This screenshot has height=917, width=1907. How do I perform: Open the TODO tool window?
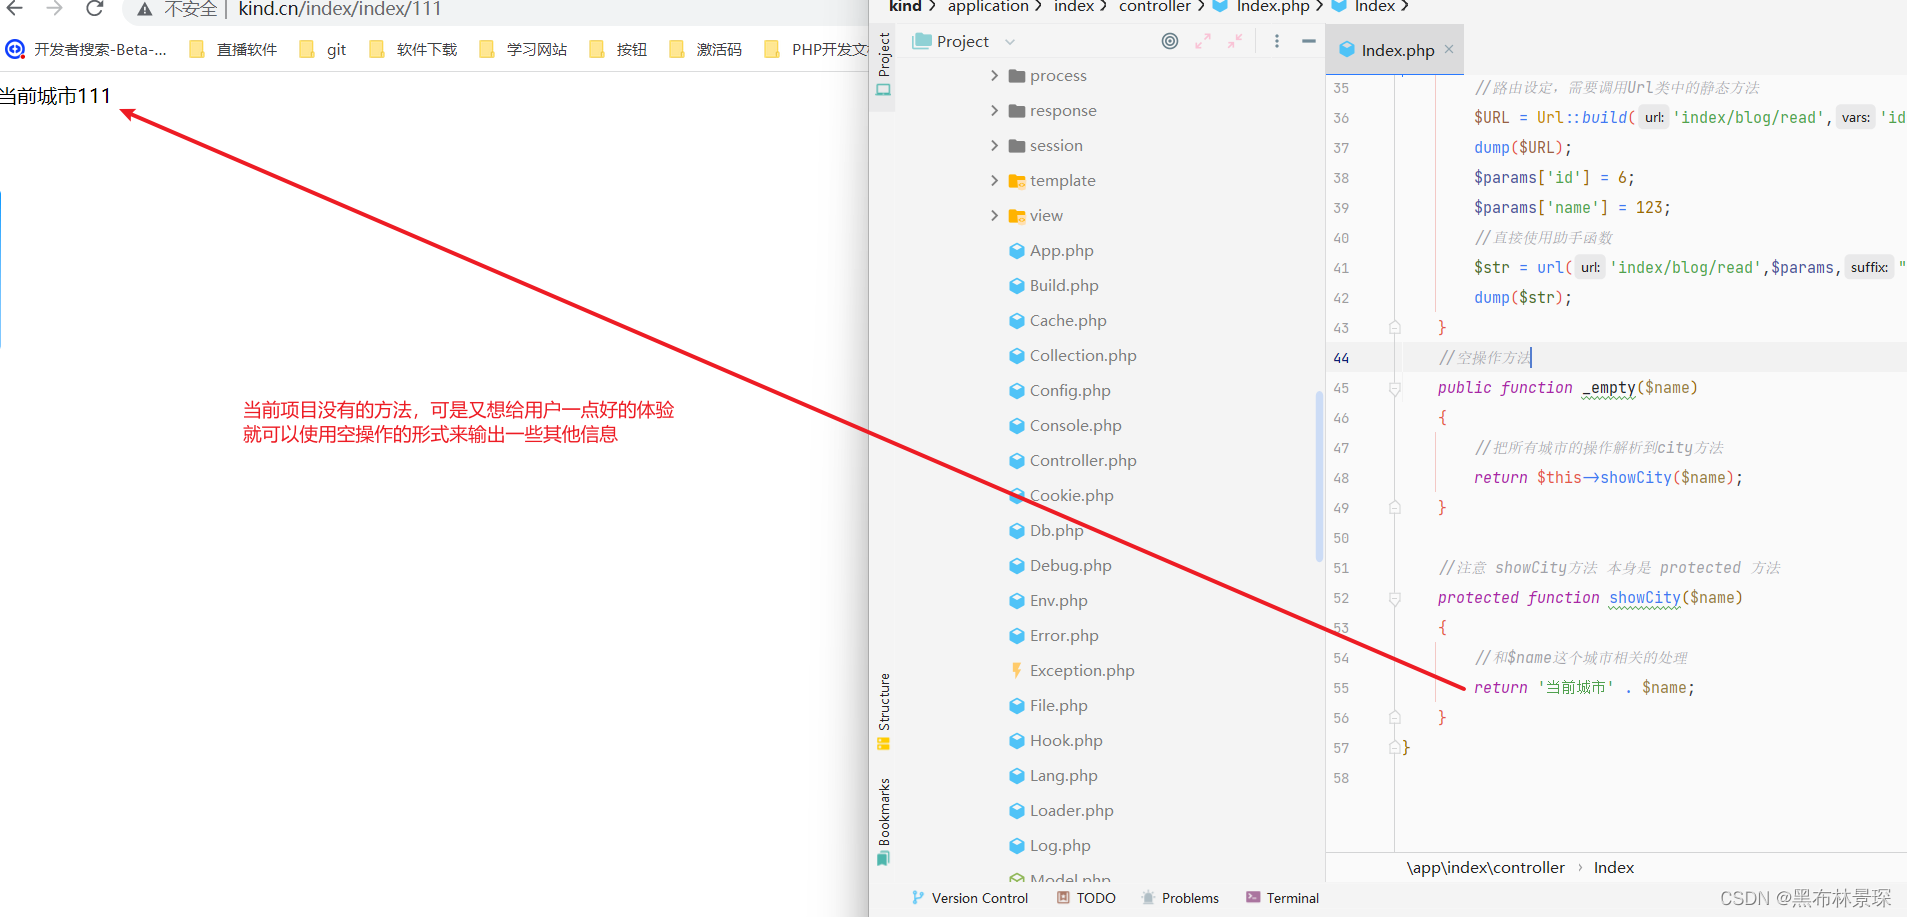pyautogui.click(x=1086, y=898)
